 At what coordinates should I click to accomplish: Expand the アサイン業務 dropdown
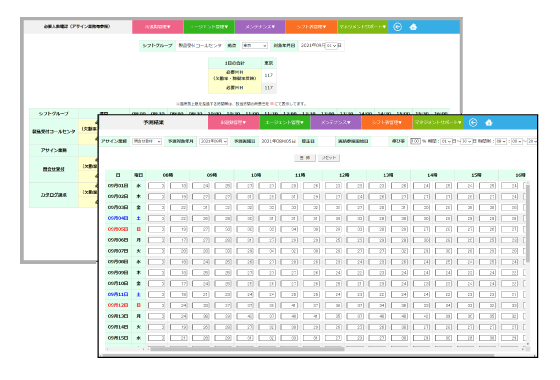147,141
